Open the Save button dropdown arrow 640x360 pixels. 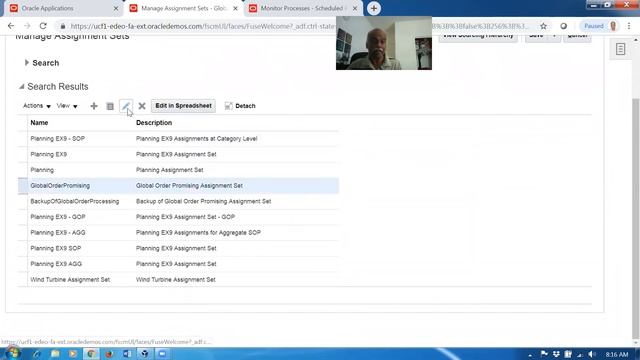pos(554,36)
